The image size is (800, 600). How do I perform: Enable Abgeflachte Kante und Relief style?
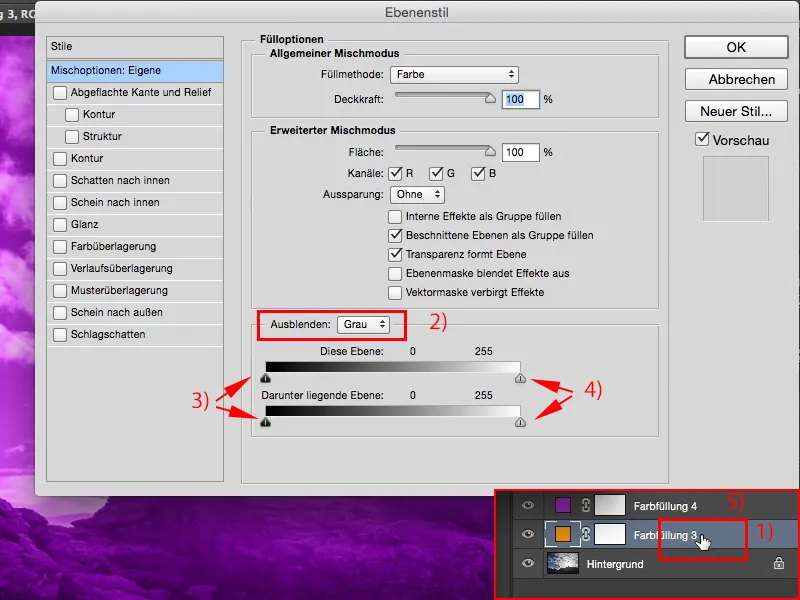60,92
